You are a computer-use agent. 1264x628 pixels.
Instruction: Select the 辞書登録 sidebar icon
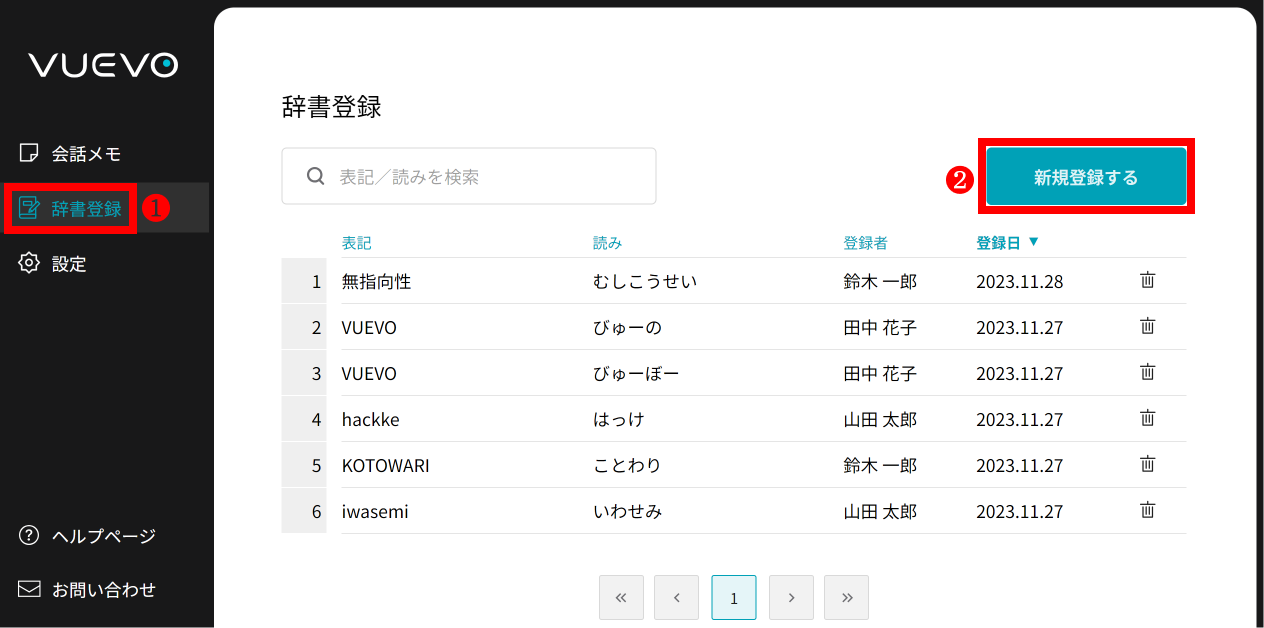(x=28, y=208)
